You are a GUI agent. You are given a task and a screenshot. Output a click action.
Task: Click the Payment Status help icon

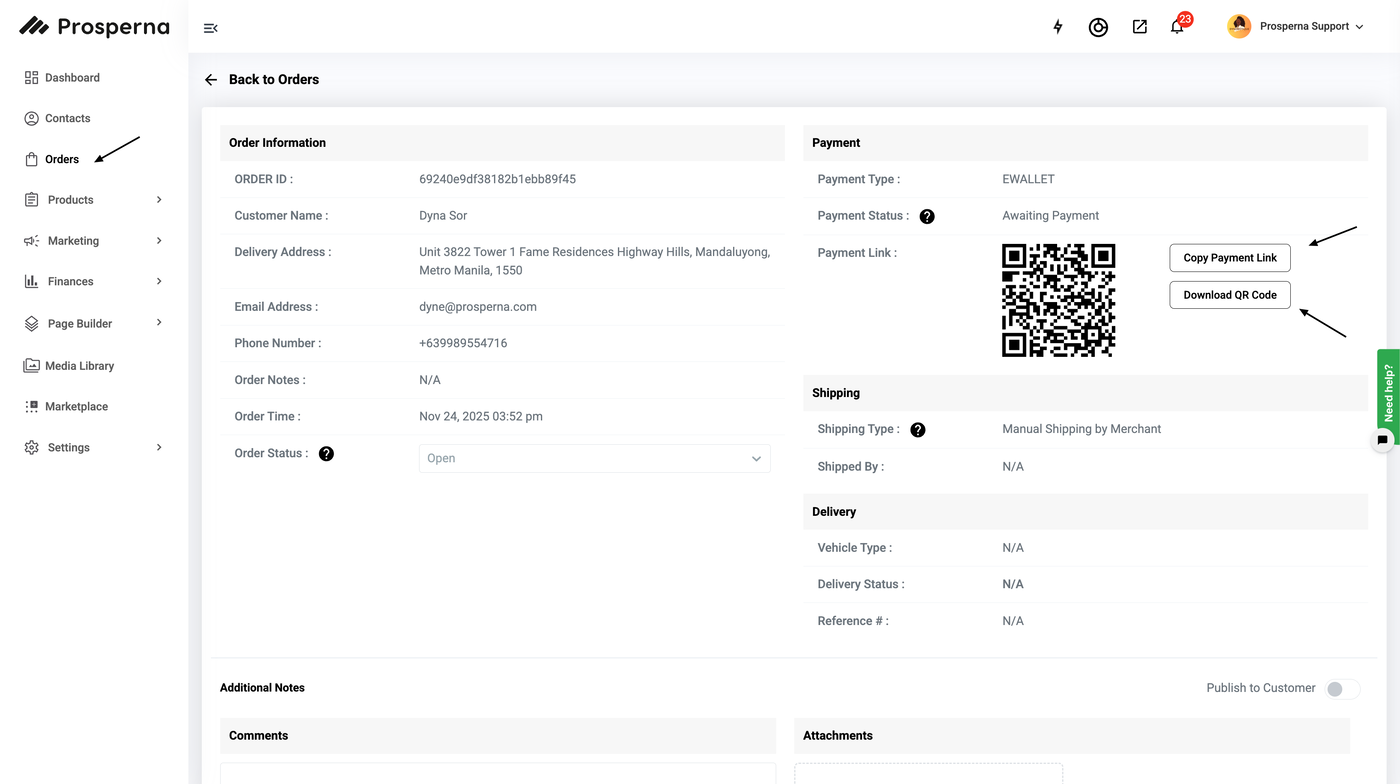click(927, 216)
